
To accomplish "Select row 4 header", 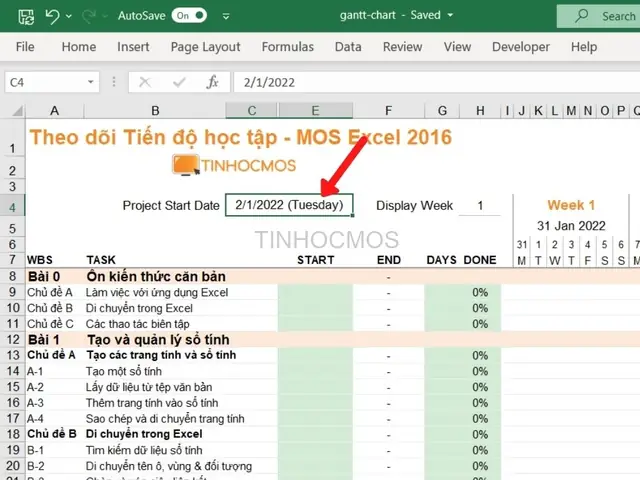I will coord(13,207).
